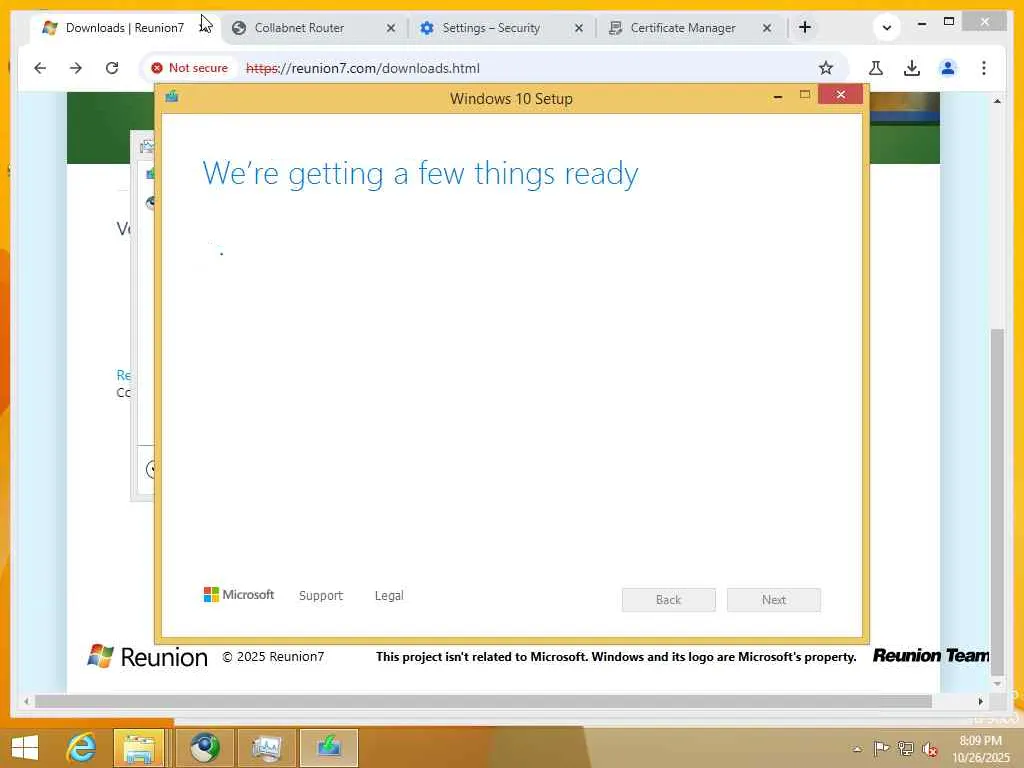This screenshot has width=1024, height=768.
Task: Click the Windows 10 Setup title icon
Action: coord(172,97)
